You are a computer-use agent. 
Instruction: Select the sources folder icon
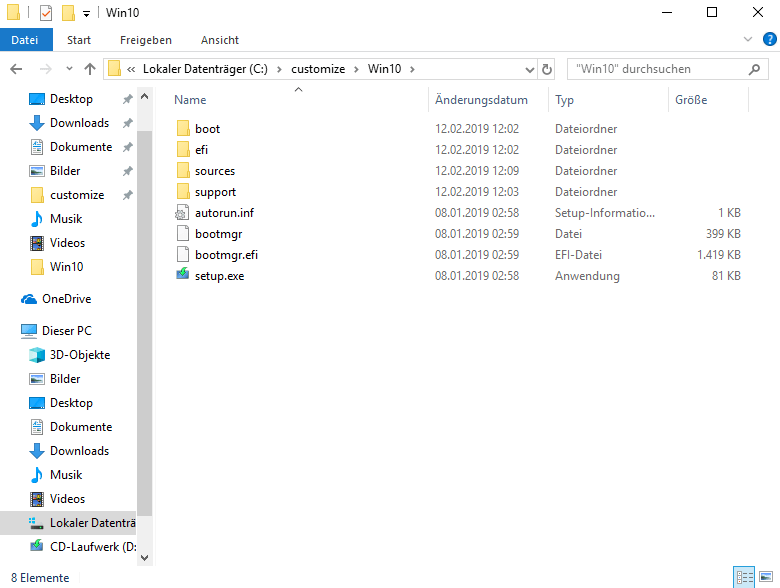coord(183,171)
